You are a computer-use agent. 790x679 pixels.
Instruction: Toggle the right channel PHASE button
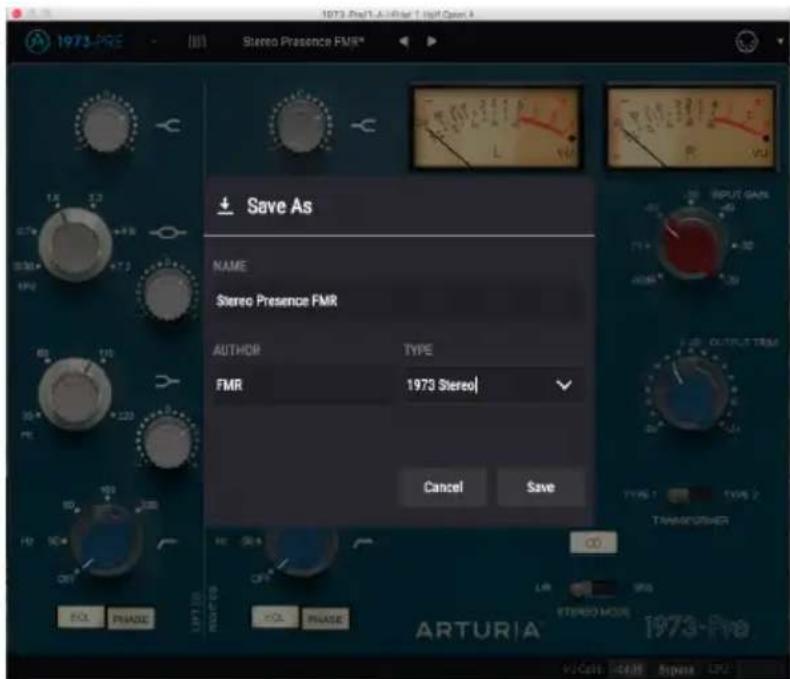[325, 618]
